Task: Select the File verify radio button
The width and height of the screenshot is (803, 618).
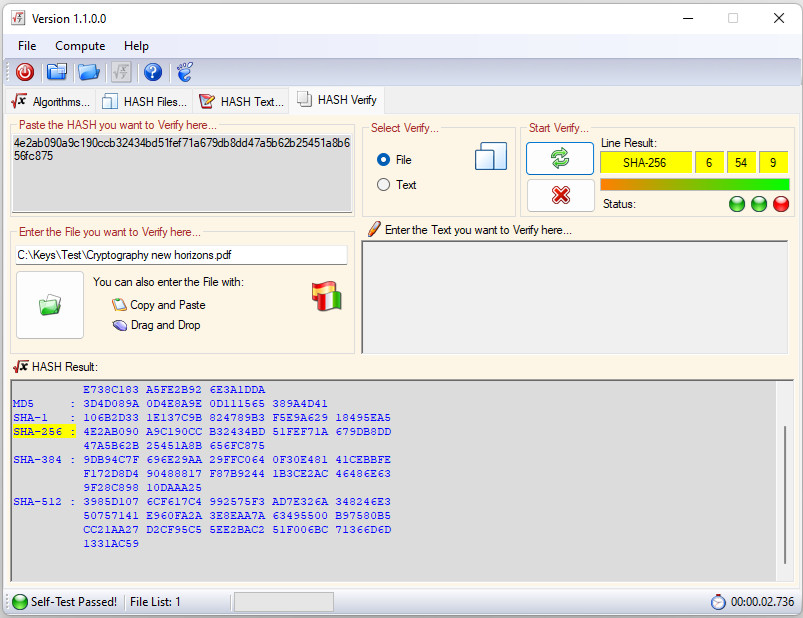Action: pyautogui.click(x=383, y=160)
